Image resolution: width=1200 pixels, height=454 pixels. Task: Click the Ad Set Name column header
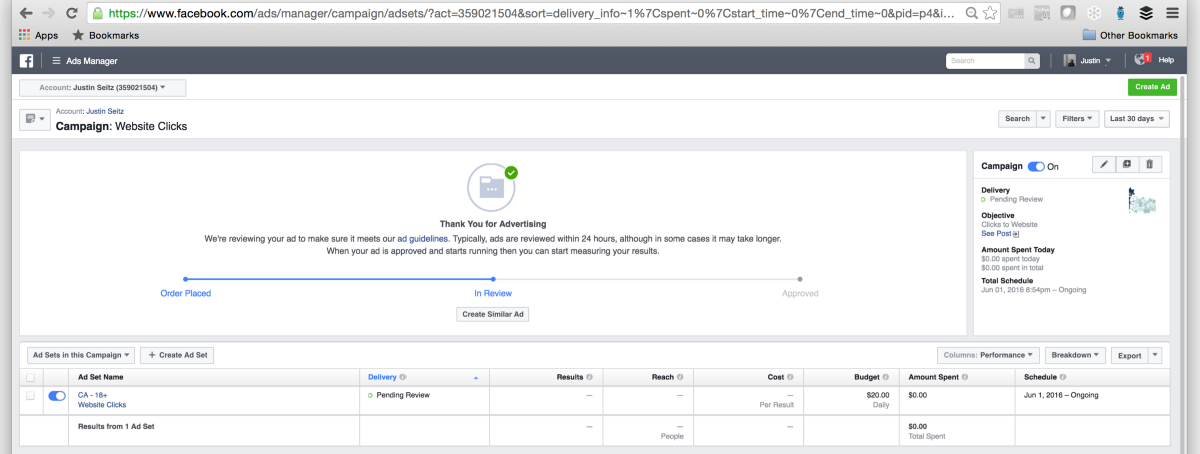[x=101, y=377]
